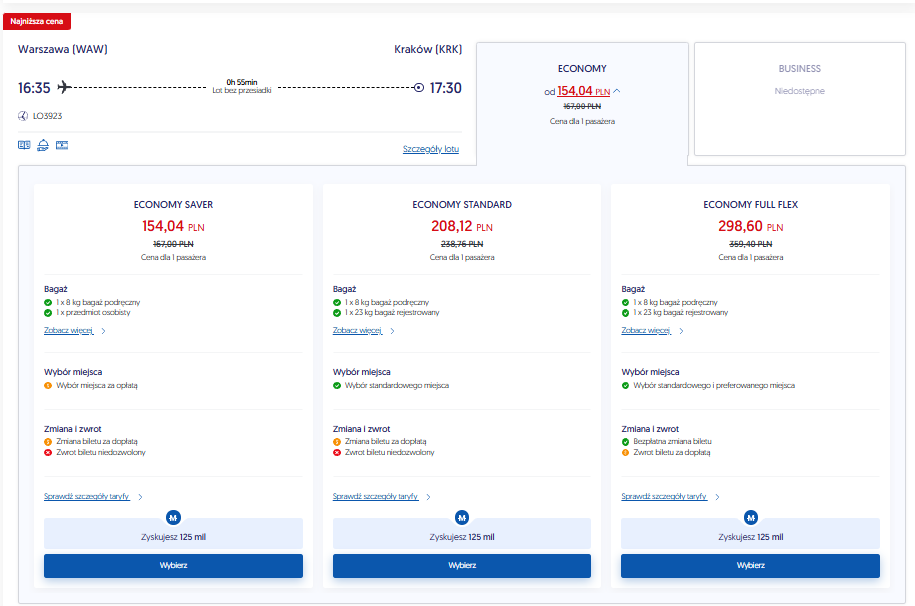Viewport: 915px width, 606px height.
Task: Choose the Economy Full Flex fare with Wybierz
Action: pos(750,566)
